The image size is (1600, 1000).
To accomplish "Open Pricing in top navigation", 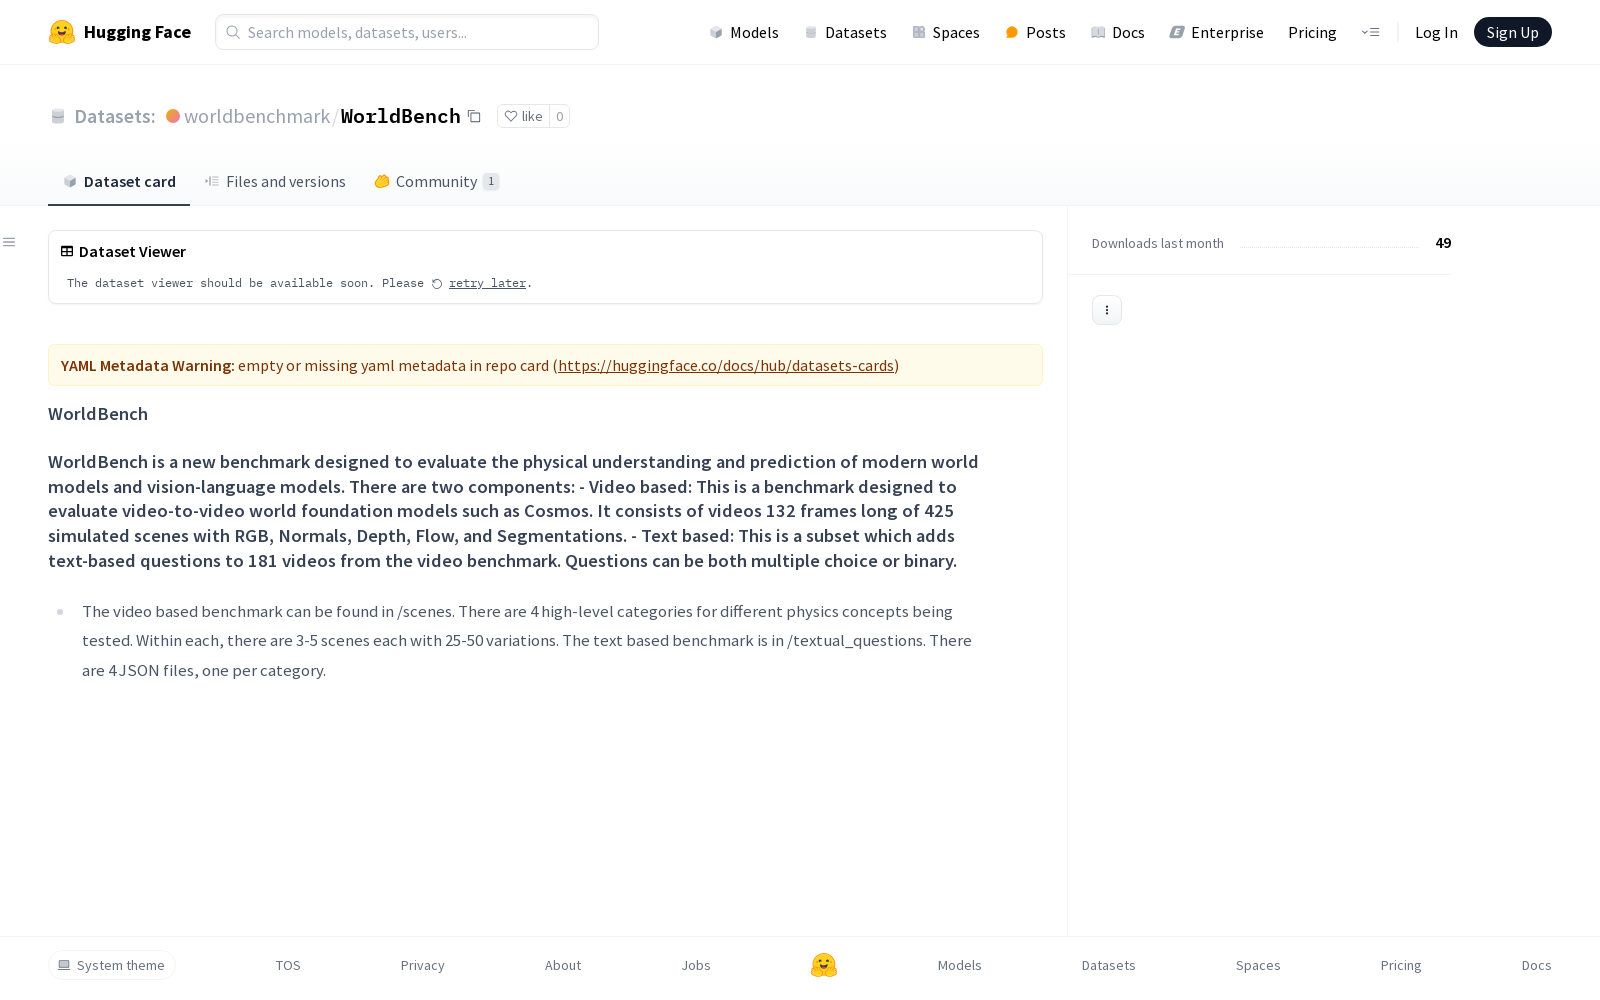I will click(1312, 33).
